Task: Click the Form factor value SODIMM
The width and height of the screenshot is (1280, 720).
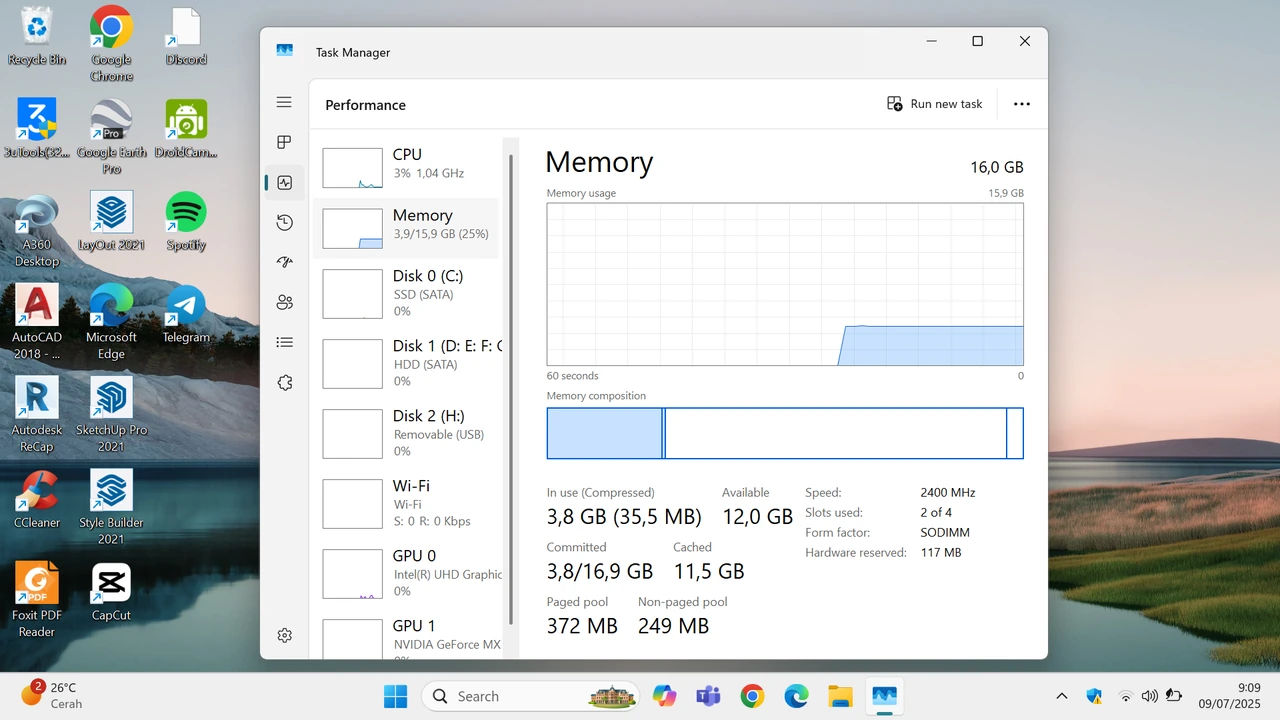Action: click(x=945, y=532)
